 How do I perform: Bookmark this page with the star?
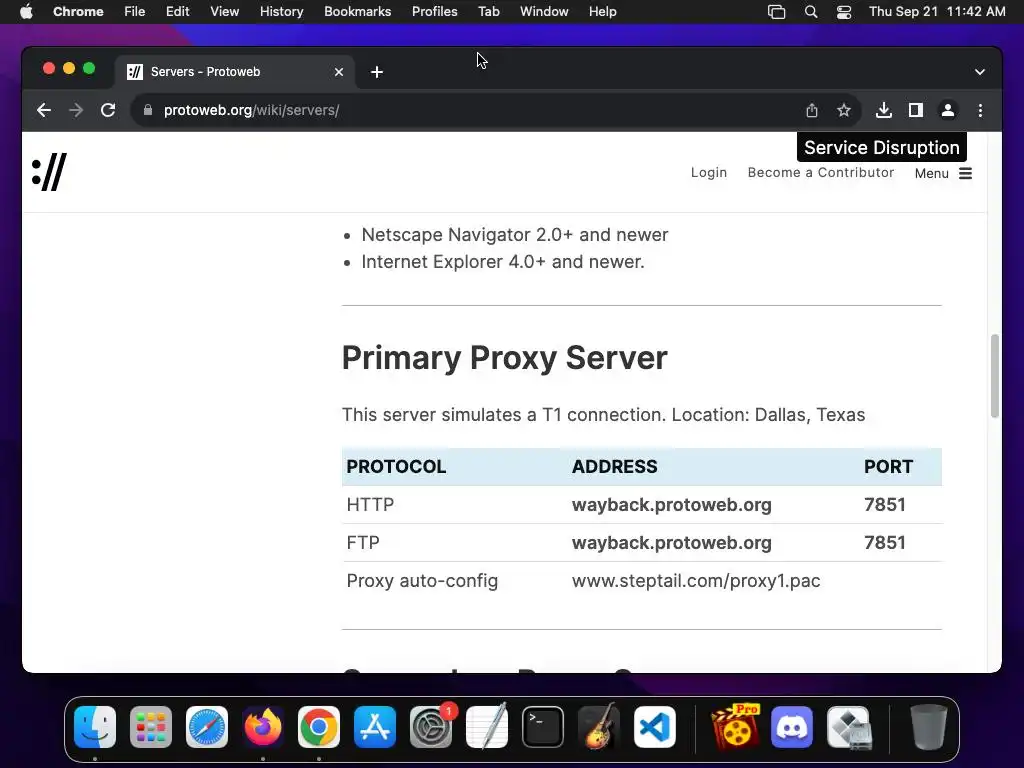844,110
